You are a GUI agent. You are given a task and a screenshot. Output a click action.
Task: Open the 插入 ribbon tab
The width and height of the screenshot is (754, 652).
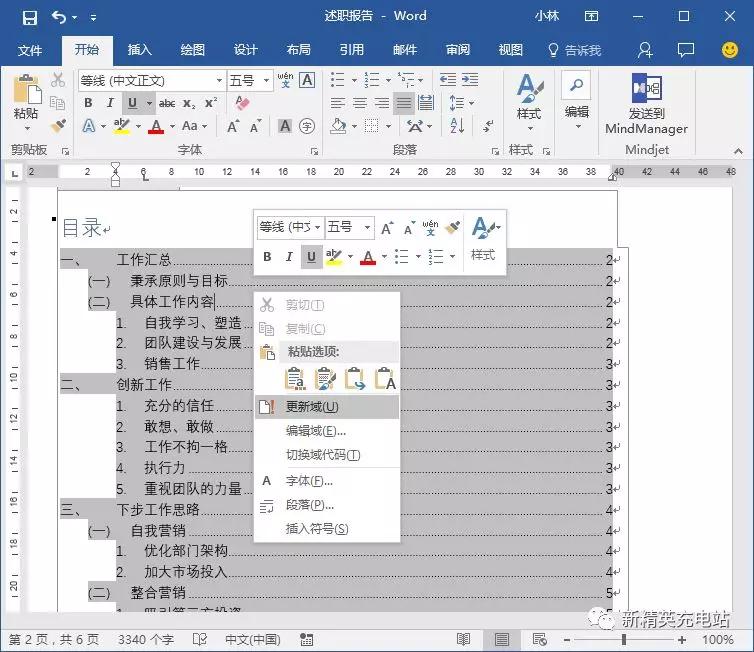tap(139, 50)
